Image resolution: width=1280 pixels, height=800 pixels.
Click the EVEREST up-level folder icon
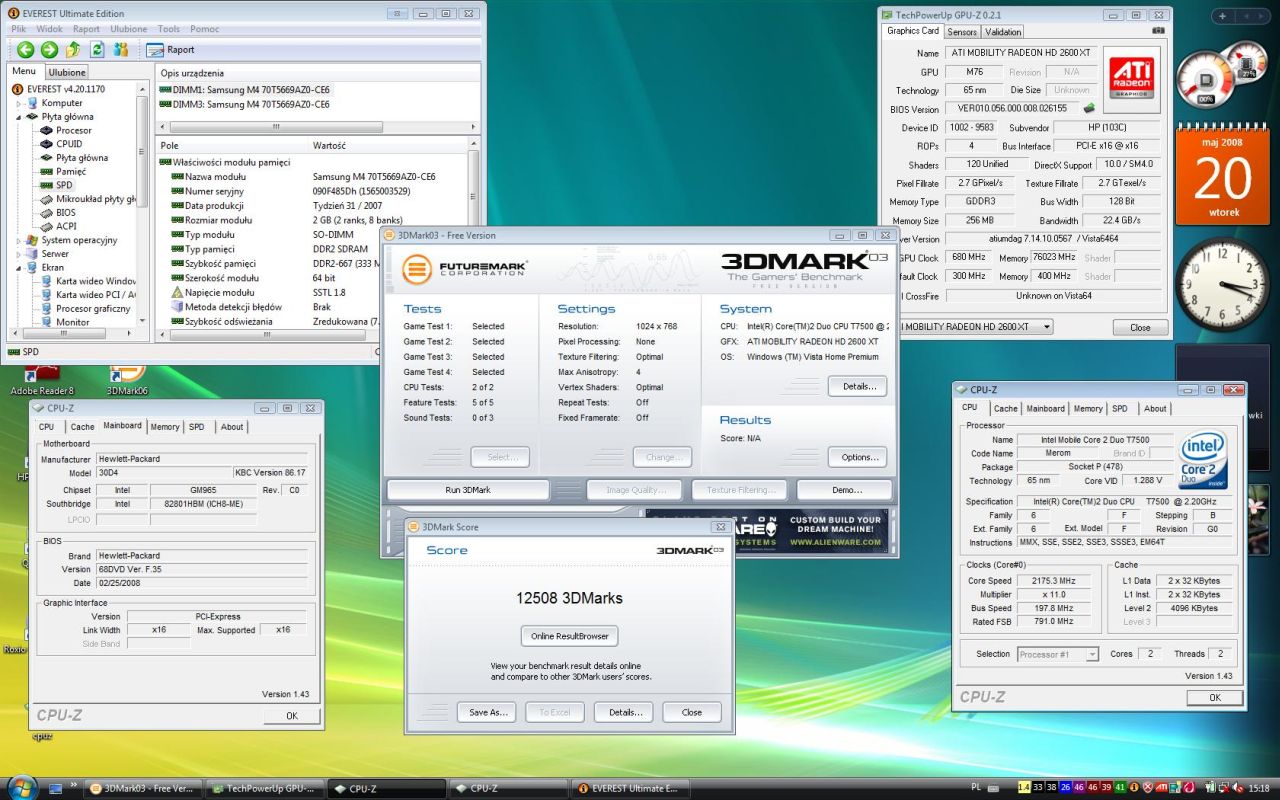(x=73, y=50)
